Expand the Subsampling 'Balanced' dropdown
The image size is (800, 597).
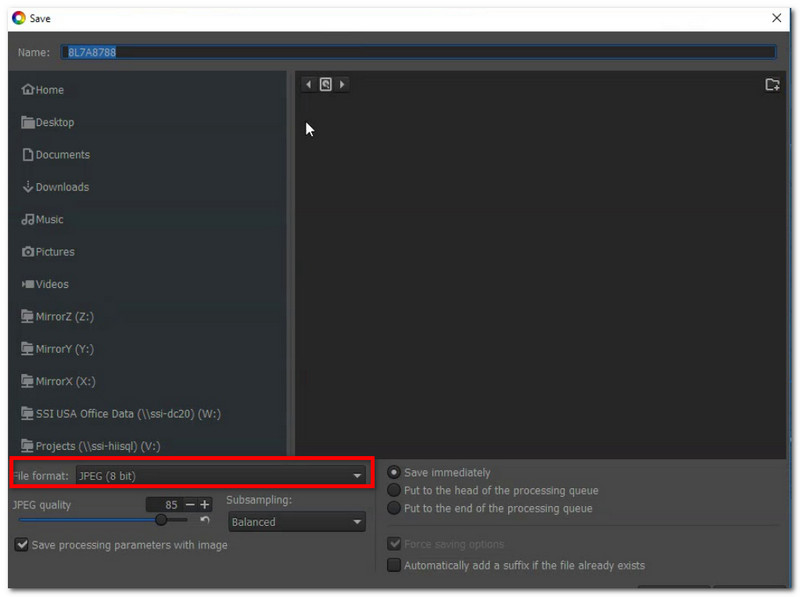click(296, 522)
